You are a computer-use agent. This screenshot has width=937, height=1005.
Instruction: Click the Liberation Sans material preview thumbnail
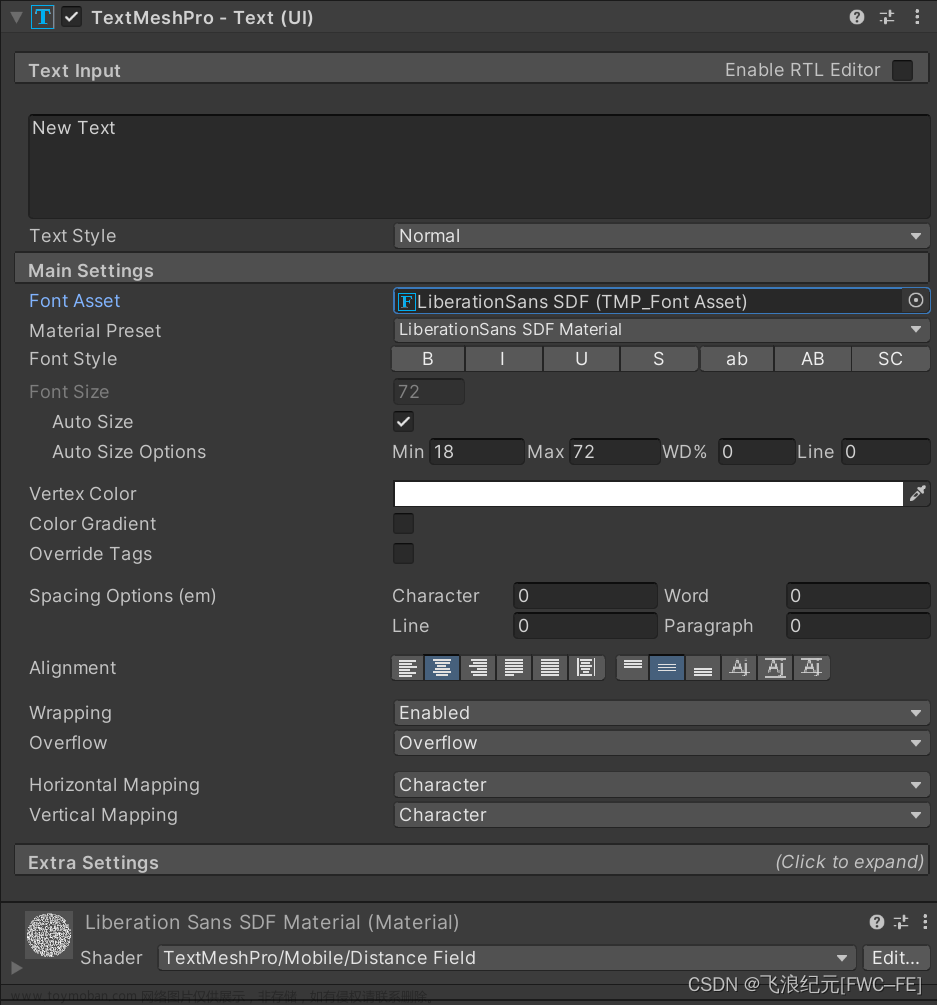tap(49, 934)
